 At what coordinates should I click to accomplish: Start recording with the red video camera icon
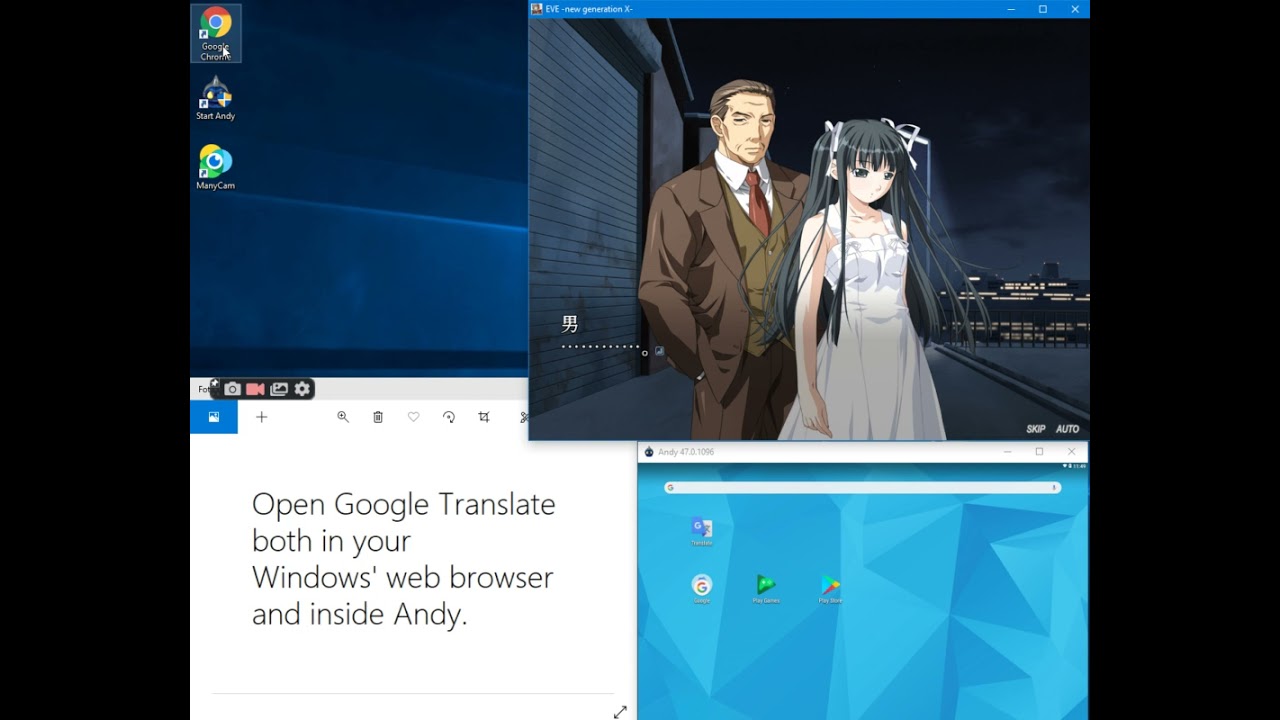(255, 389)
